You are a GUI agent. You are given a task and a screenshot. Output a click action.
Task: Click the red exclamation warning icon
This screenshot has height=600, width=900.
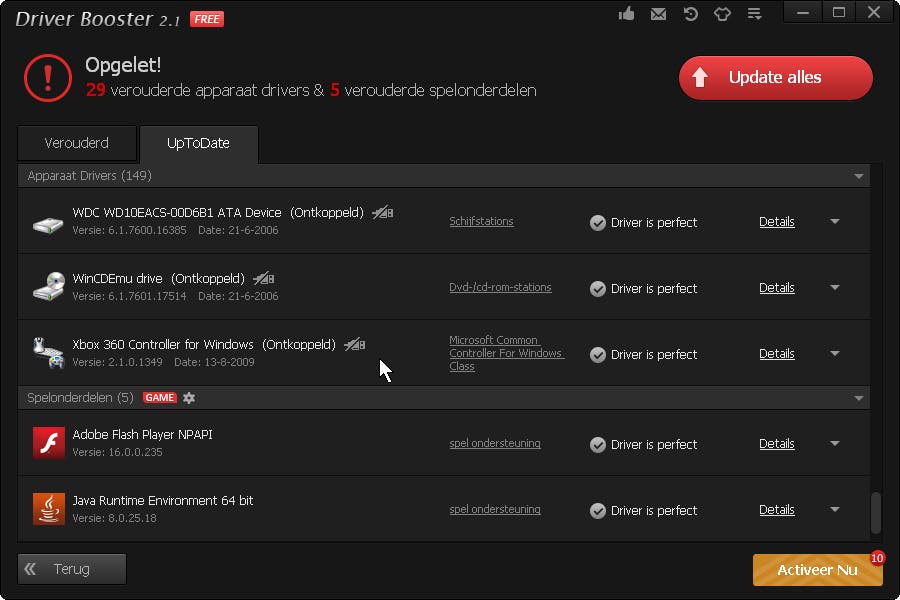click(48, 78)
